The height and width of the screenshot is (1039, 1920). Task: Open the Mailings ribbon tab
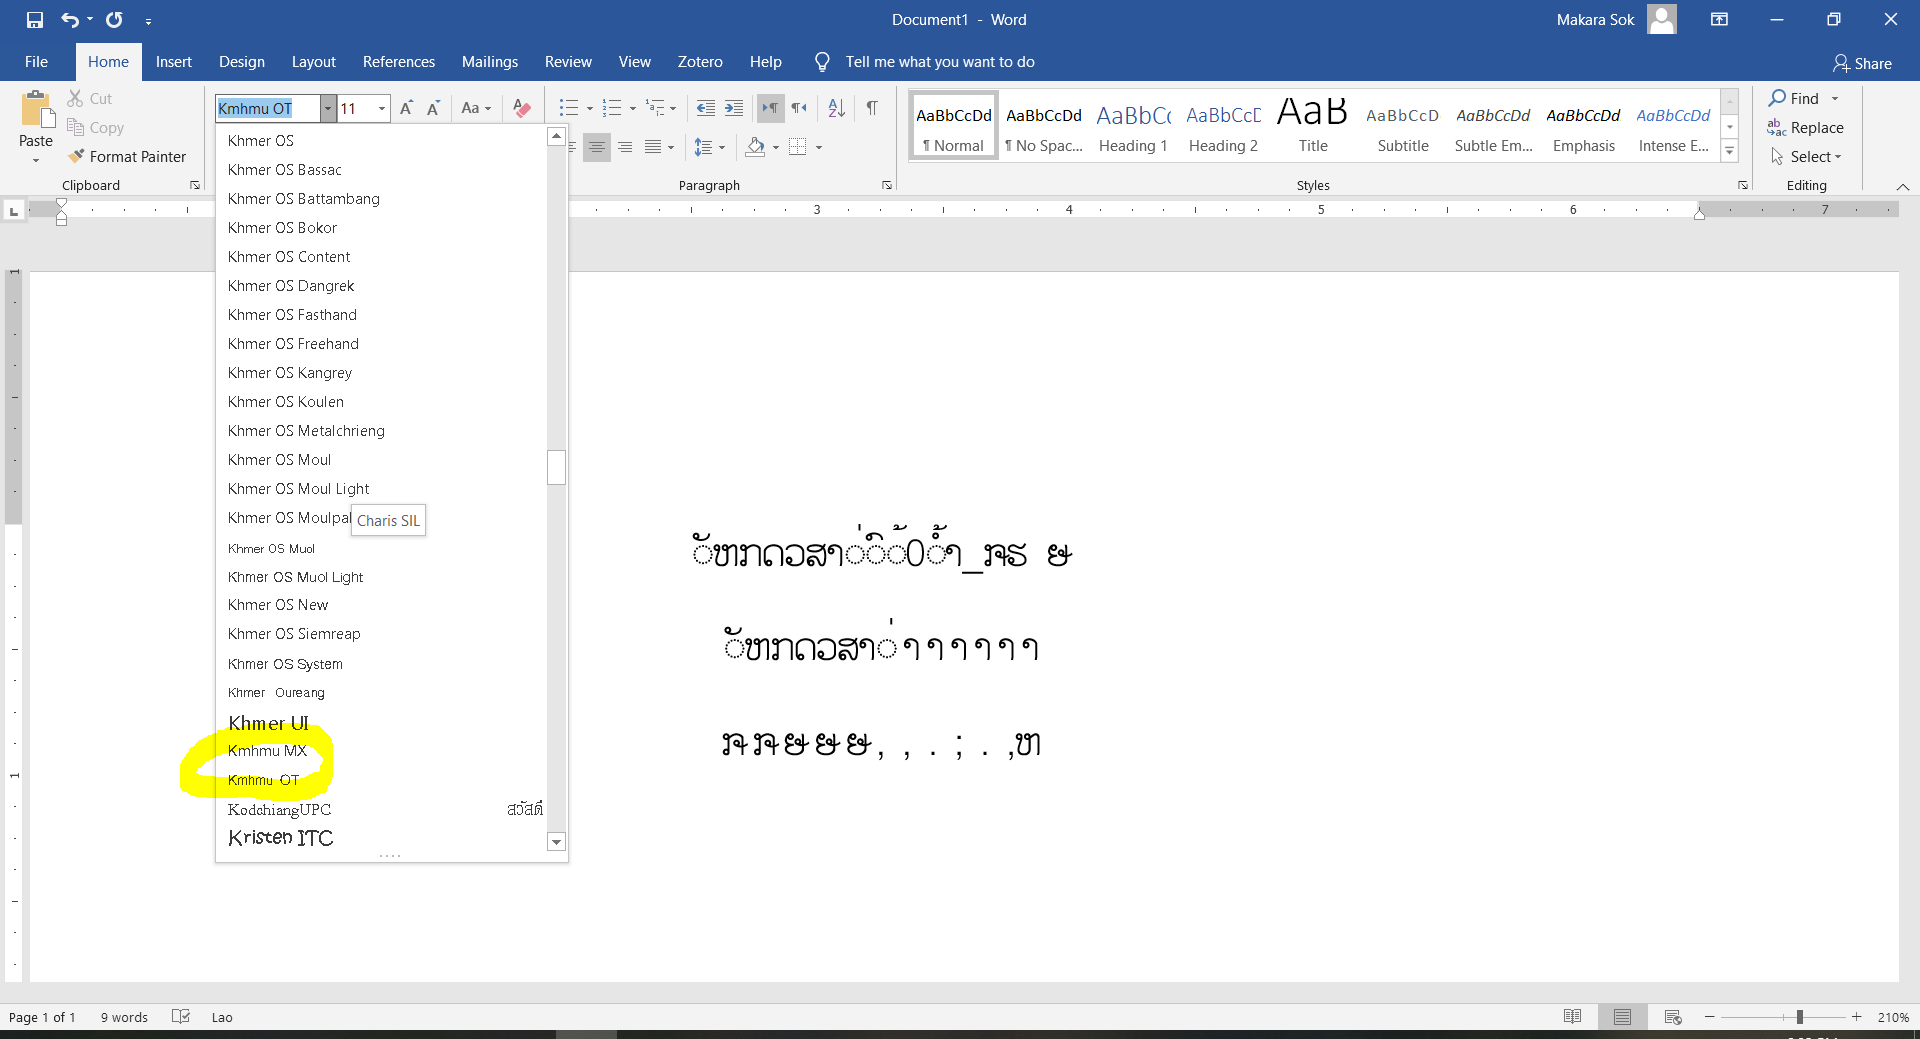coord(489,61)
